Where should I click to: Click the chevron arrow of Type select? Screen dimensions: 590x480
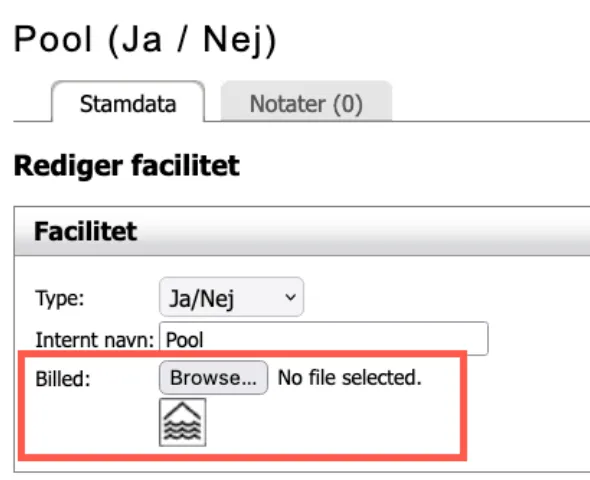pyautogui.click(x=290, y=297)
